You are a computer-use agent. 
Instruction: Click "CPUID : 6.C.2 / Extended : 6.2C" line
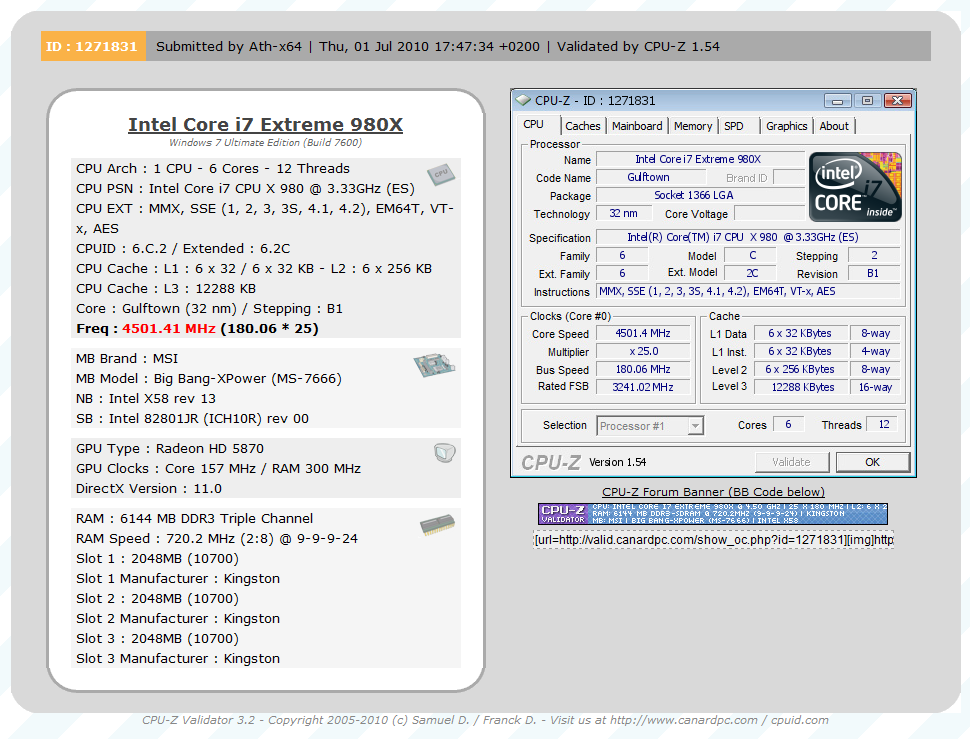(183, 249)
